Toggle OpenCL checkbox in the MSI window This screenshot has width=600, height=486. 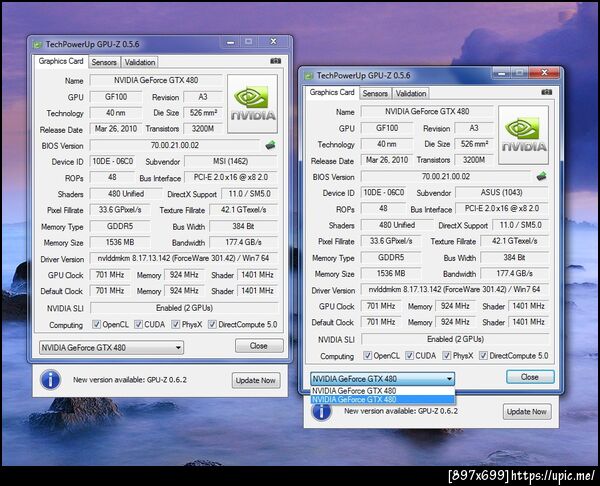click(x=96, y=325)
